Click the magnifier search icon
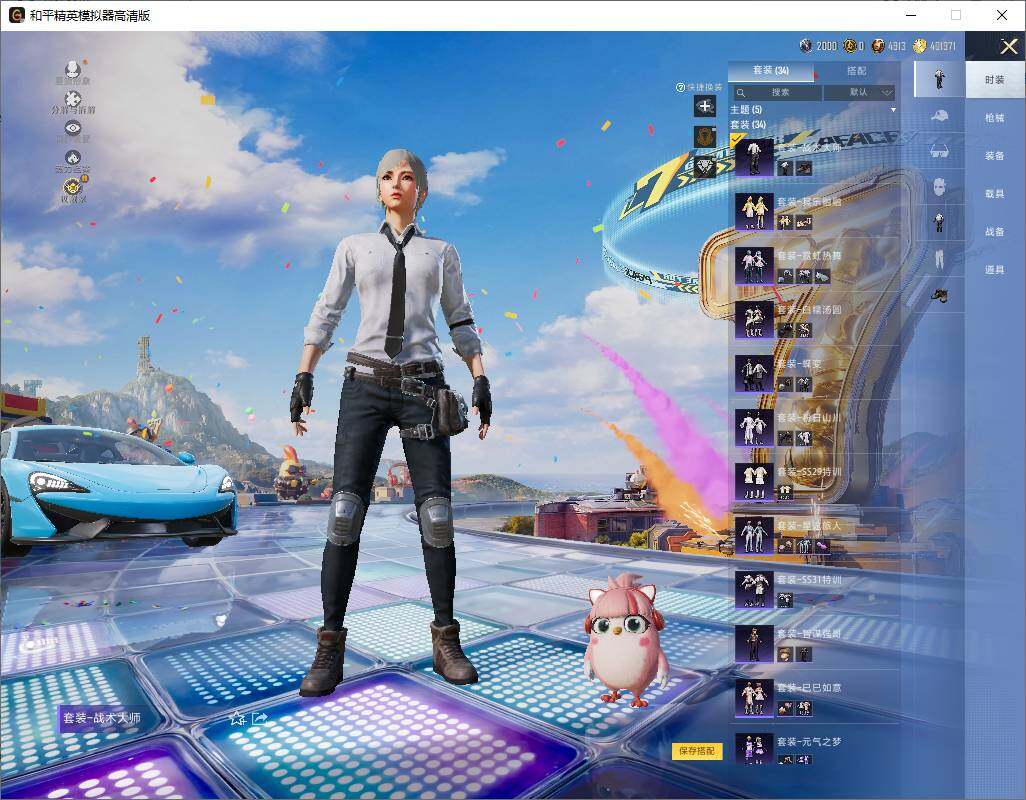Viewport: 1026px width, 800px height. coord(741,93)
